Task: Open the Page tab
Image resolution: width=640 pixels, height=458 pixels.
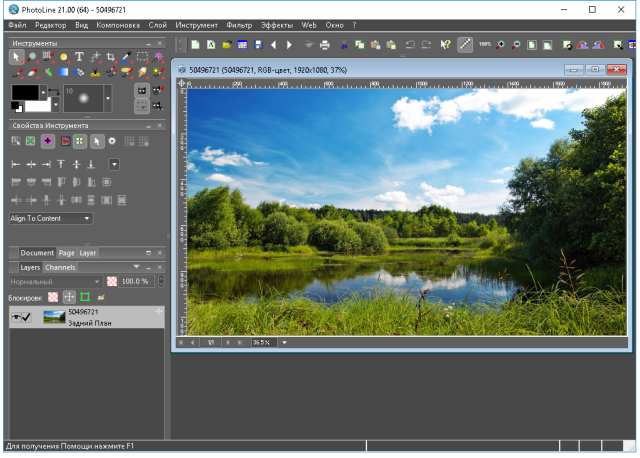Action: click(66, 253)
